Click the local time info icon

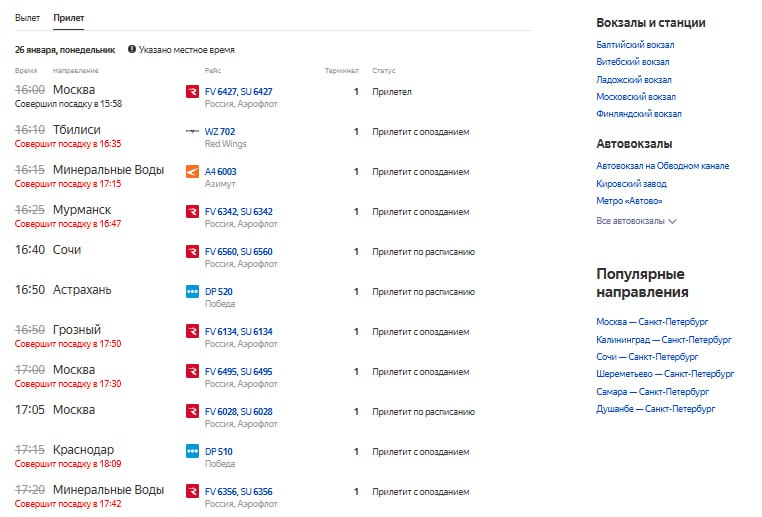point(132,49)
